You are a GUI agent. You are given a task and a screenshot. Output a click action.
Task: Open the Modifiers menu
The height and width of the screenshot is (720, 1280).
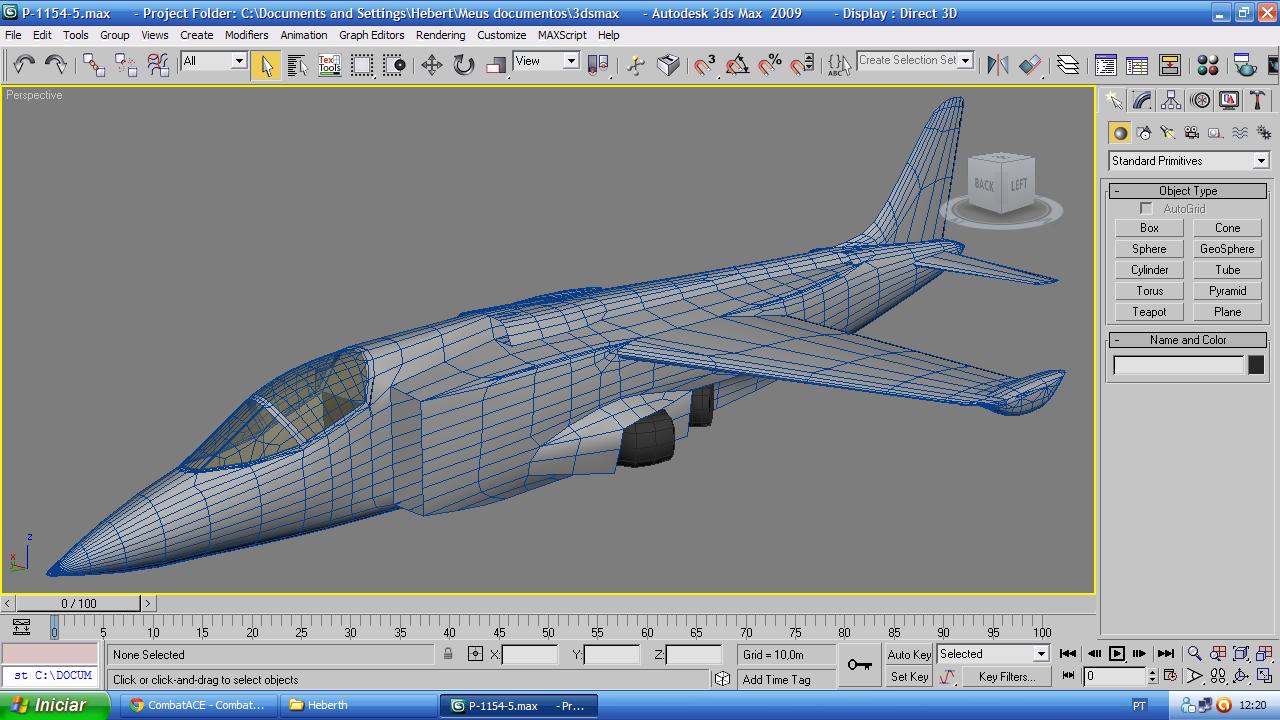246,35
